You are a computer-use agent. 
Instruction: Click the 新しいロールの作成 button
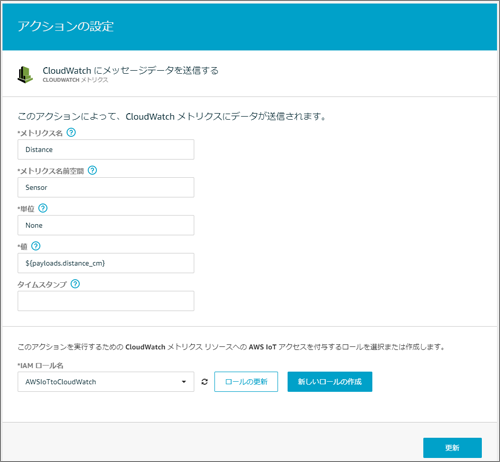tap(330, 382)
